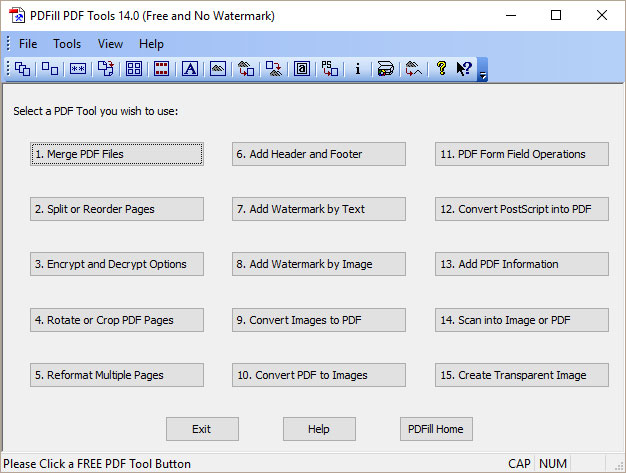Click the yellow question mark Help icon
The height and width of the screenshot is (473, 626).
[442, 69]
